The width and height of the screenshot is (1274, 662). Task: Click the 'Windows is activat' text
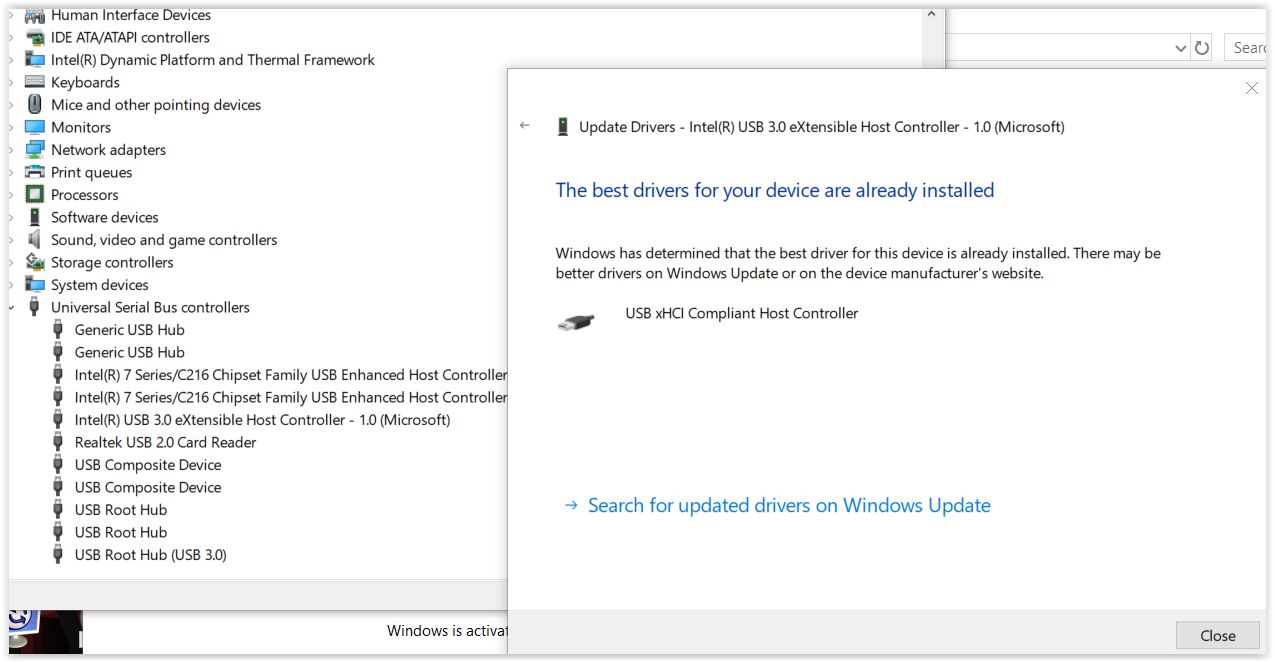448,631
